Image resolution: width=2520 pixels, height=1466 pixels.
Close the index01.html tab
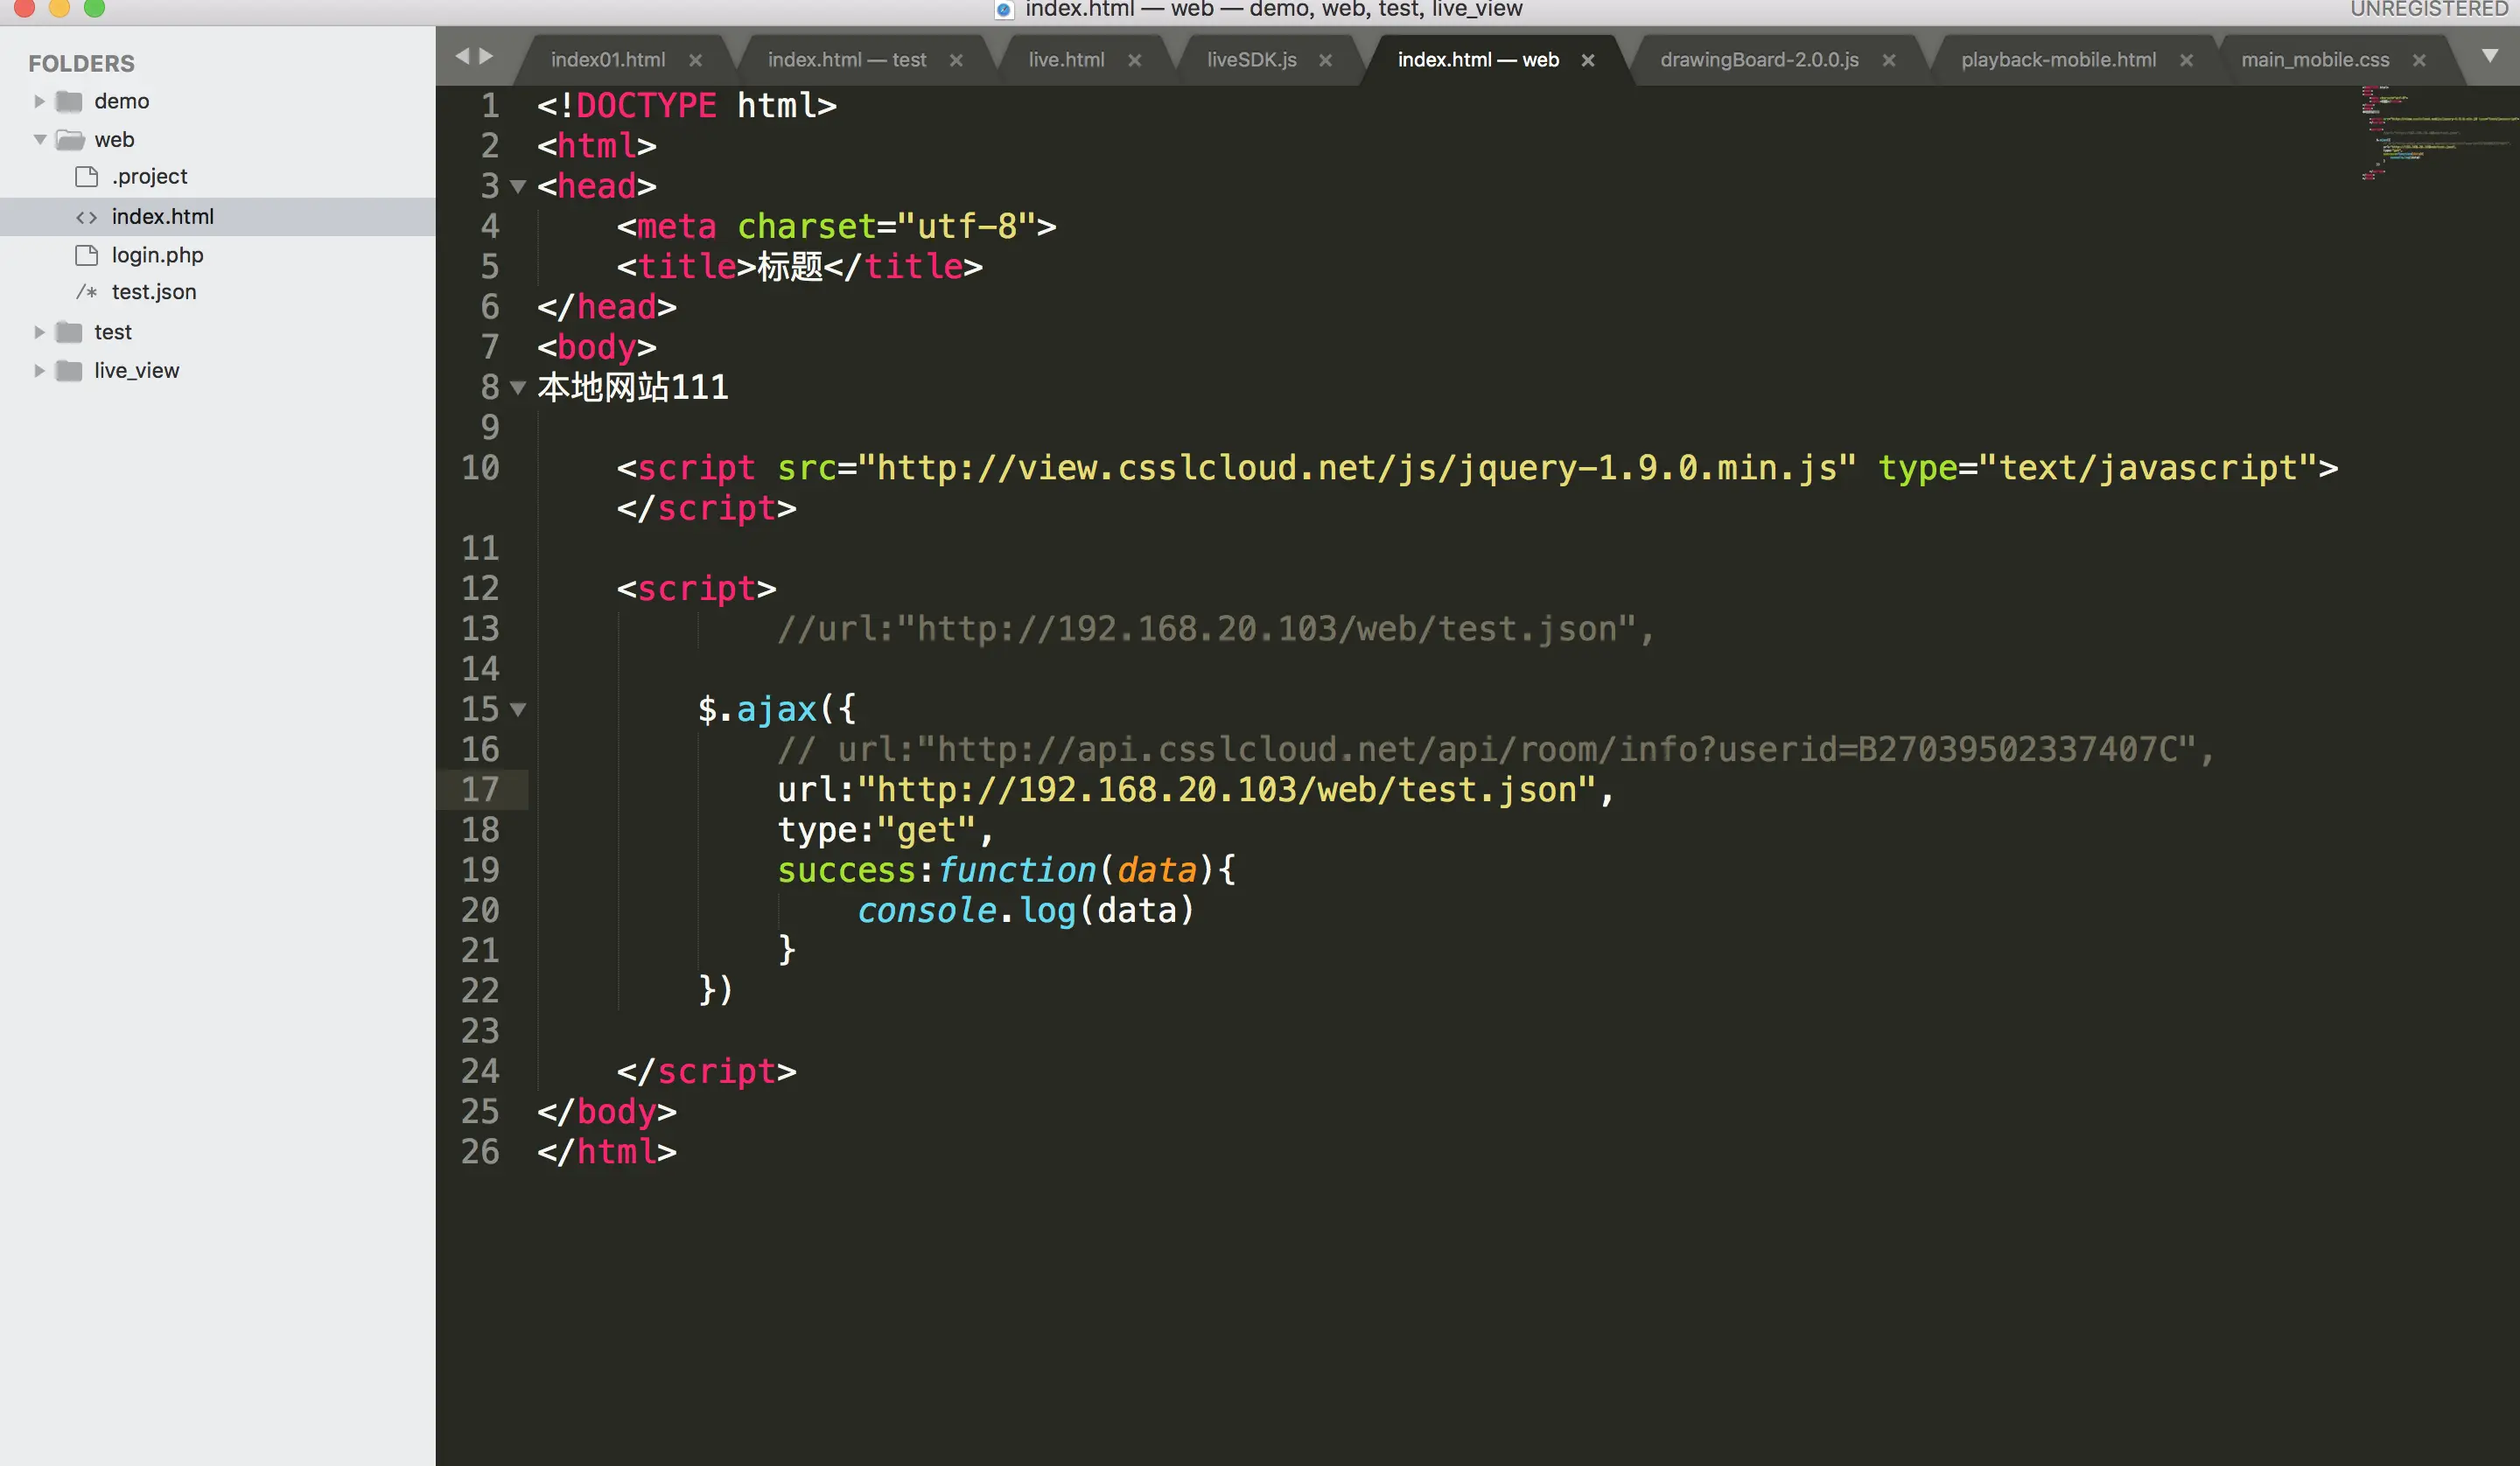[x=695, y=61]
